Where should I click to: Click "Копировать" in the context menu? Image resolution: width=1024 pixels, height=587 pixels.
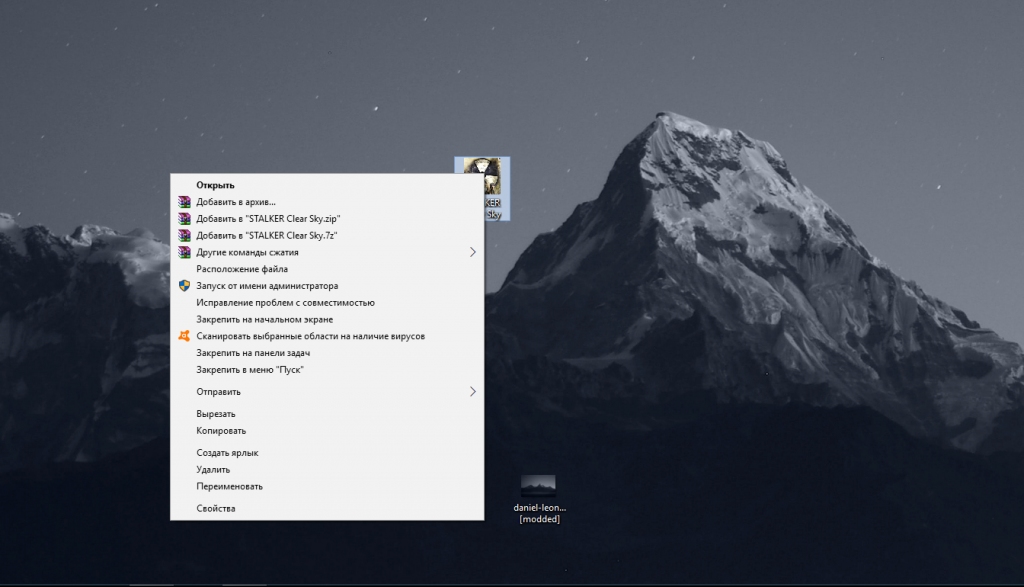221,431
